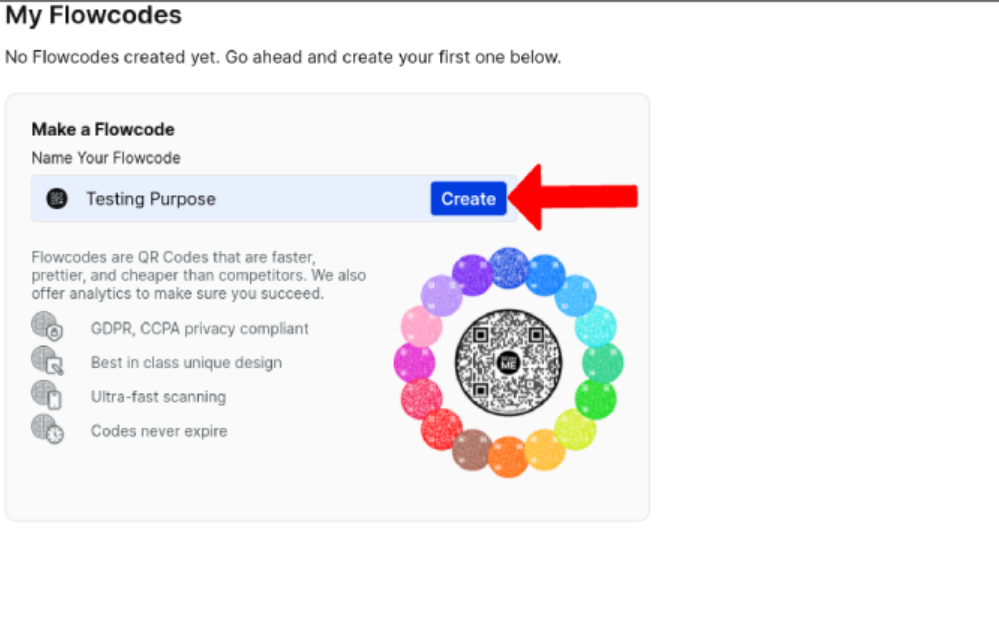The image size is (999, 629).
Task: Select the cyan Flowcode color circle
Action: pyautogui.click(x=596, y=326)
